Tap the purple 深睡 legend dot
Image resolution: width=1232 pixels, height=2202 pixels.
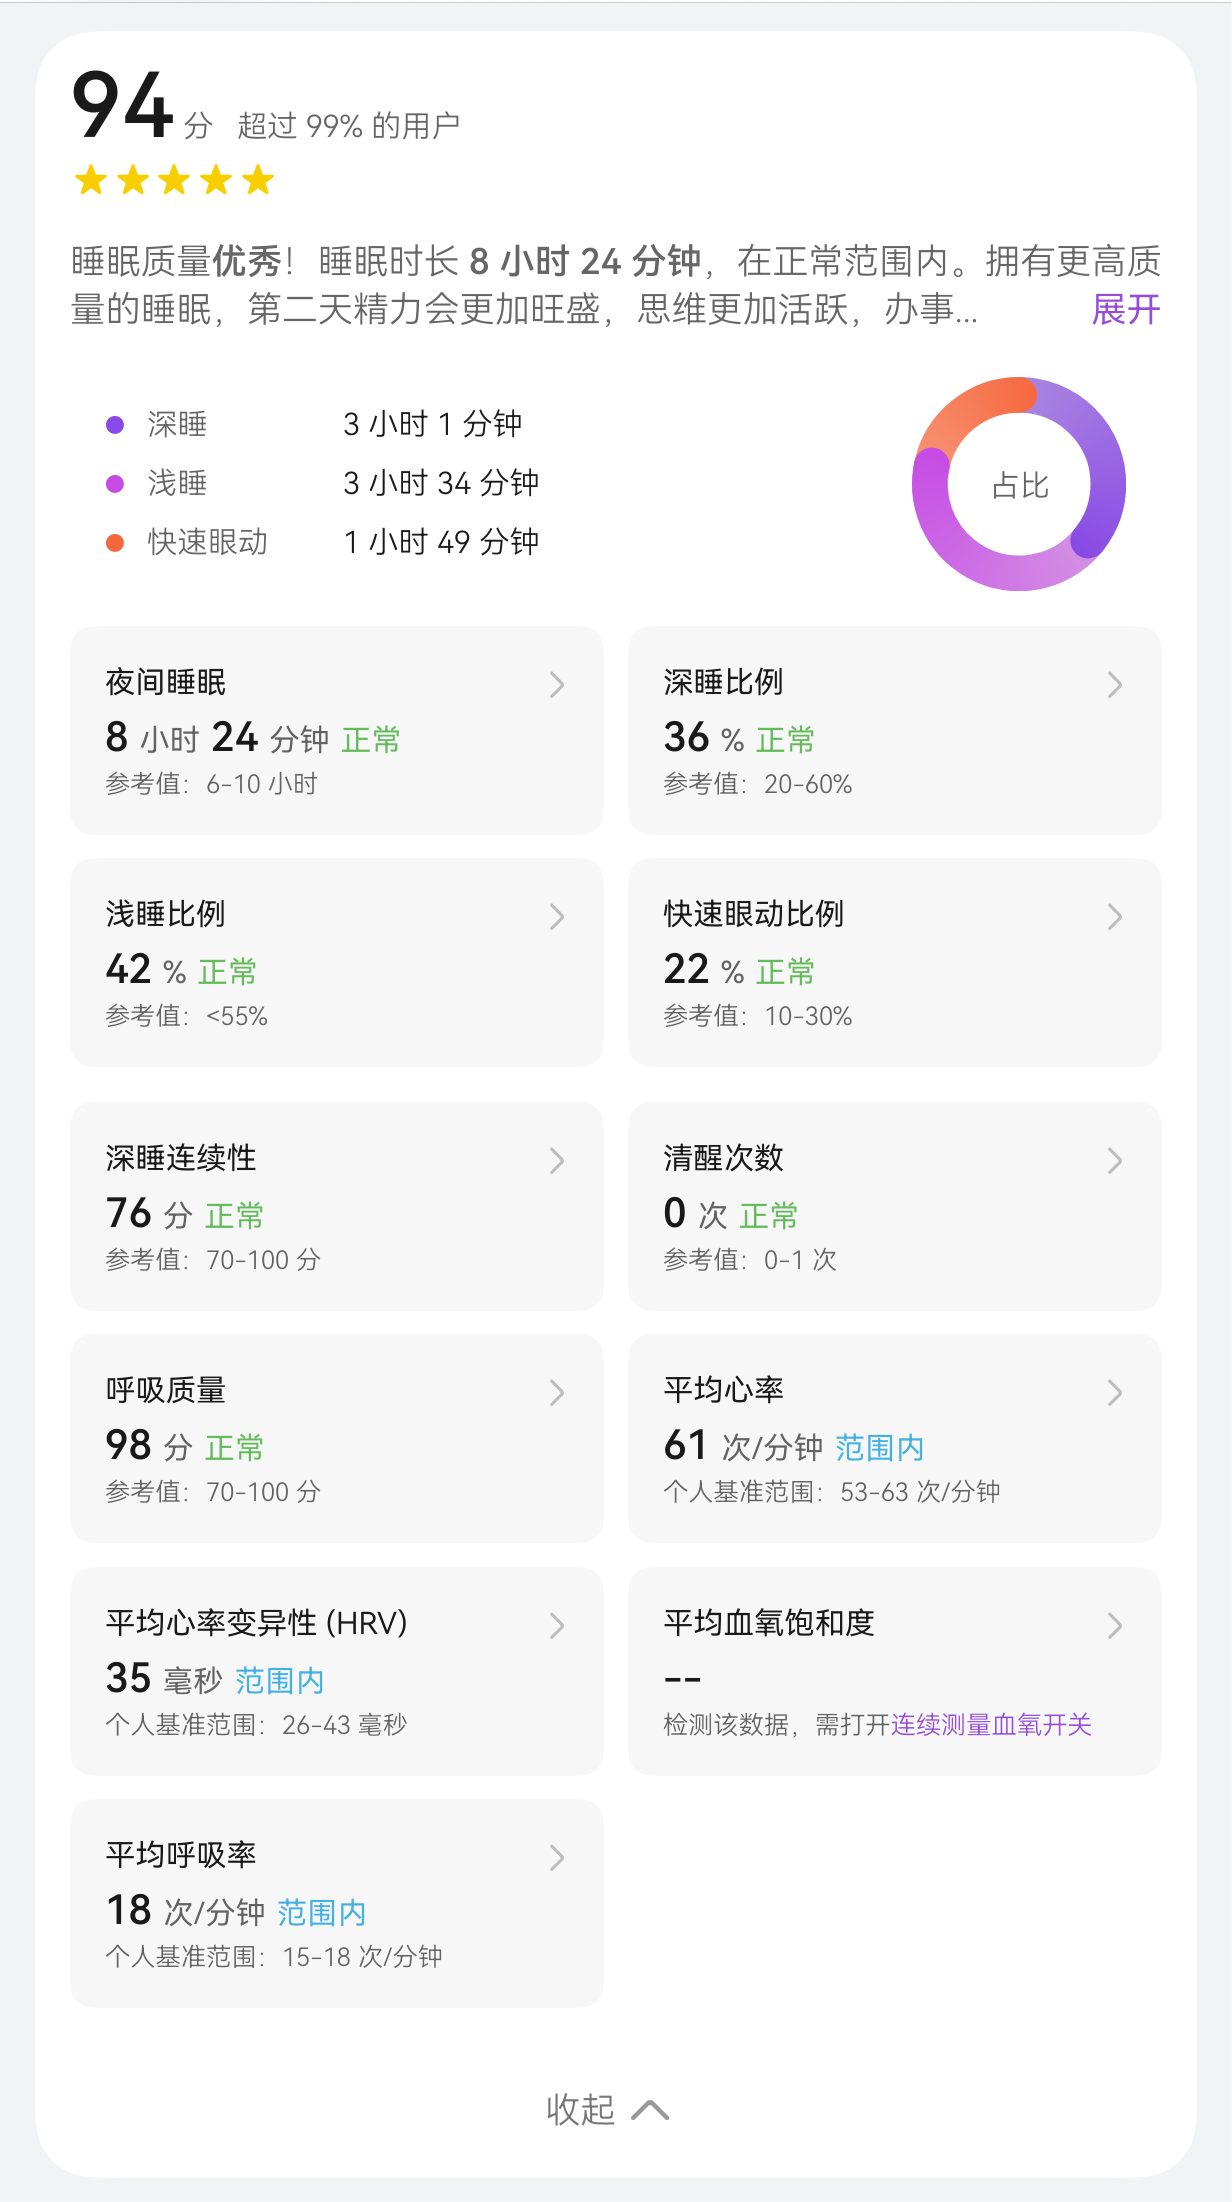(115, 425)
